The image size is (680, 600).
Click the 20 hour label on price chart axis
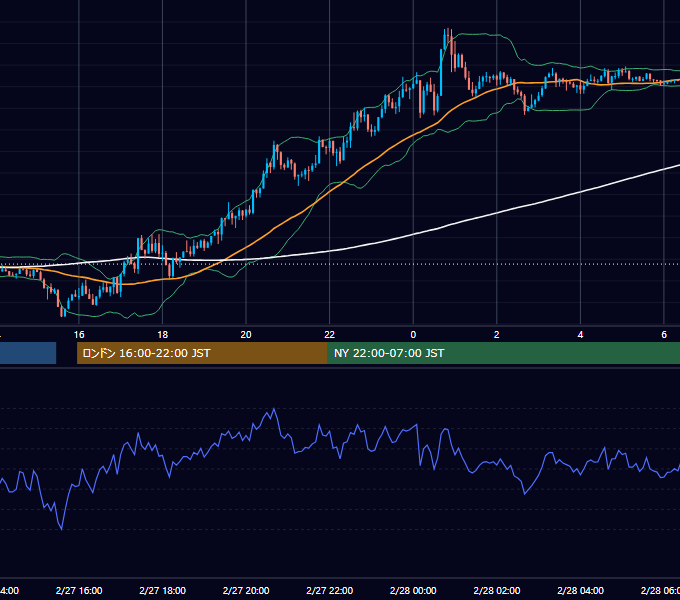(x=246, y=335)
